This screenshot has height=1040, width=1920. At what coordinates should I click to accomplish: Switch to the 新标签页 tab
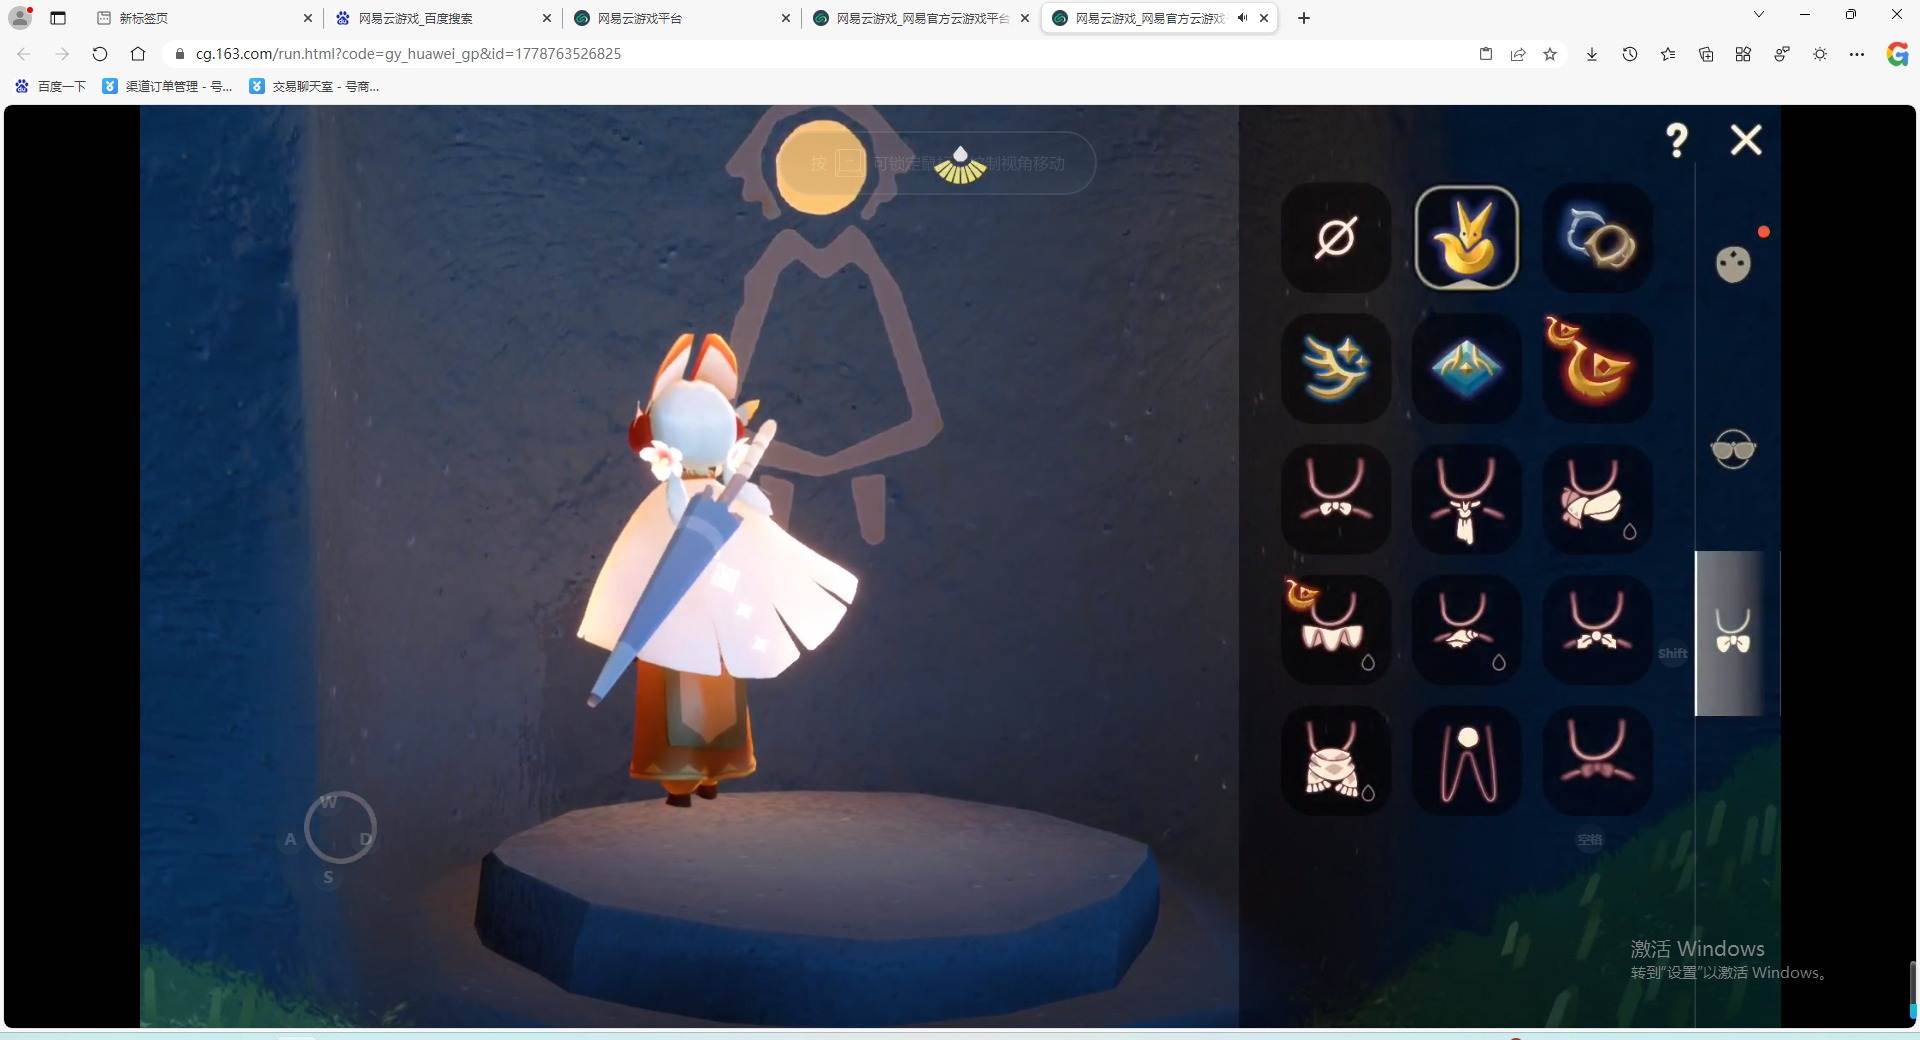click(205, 18)
